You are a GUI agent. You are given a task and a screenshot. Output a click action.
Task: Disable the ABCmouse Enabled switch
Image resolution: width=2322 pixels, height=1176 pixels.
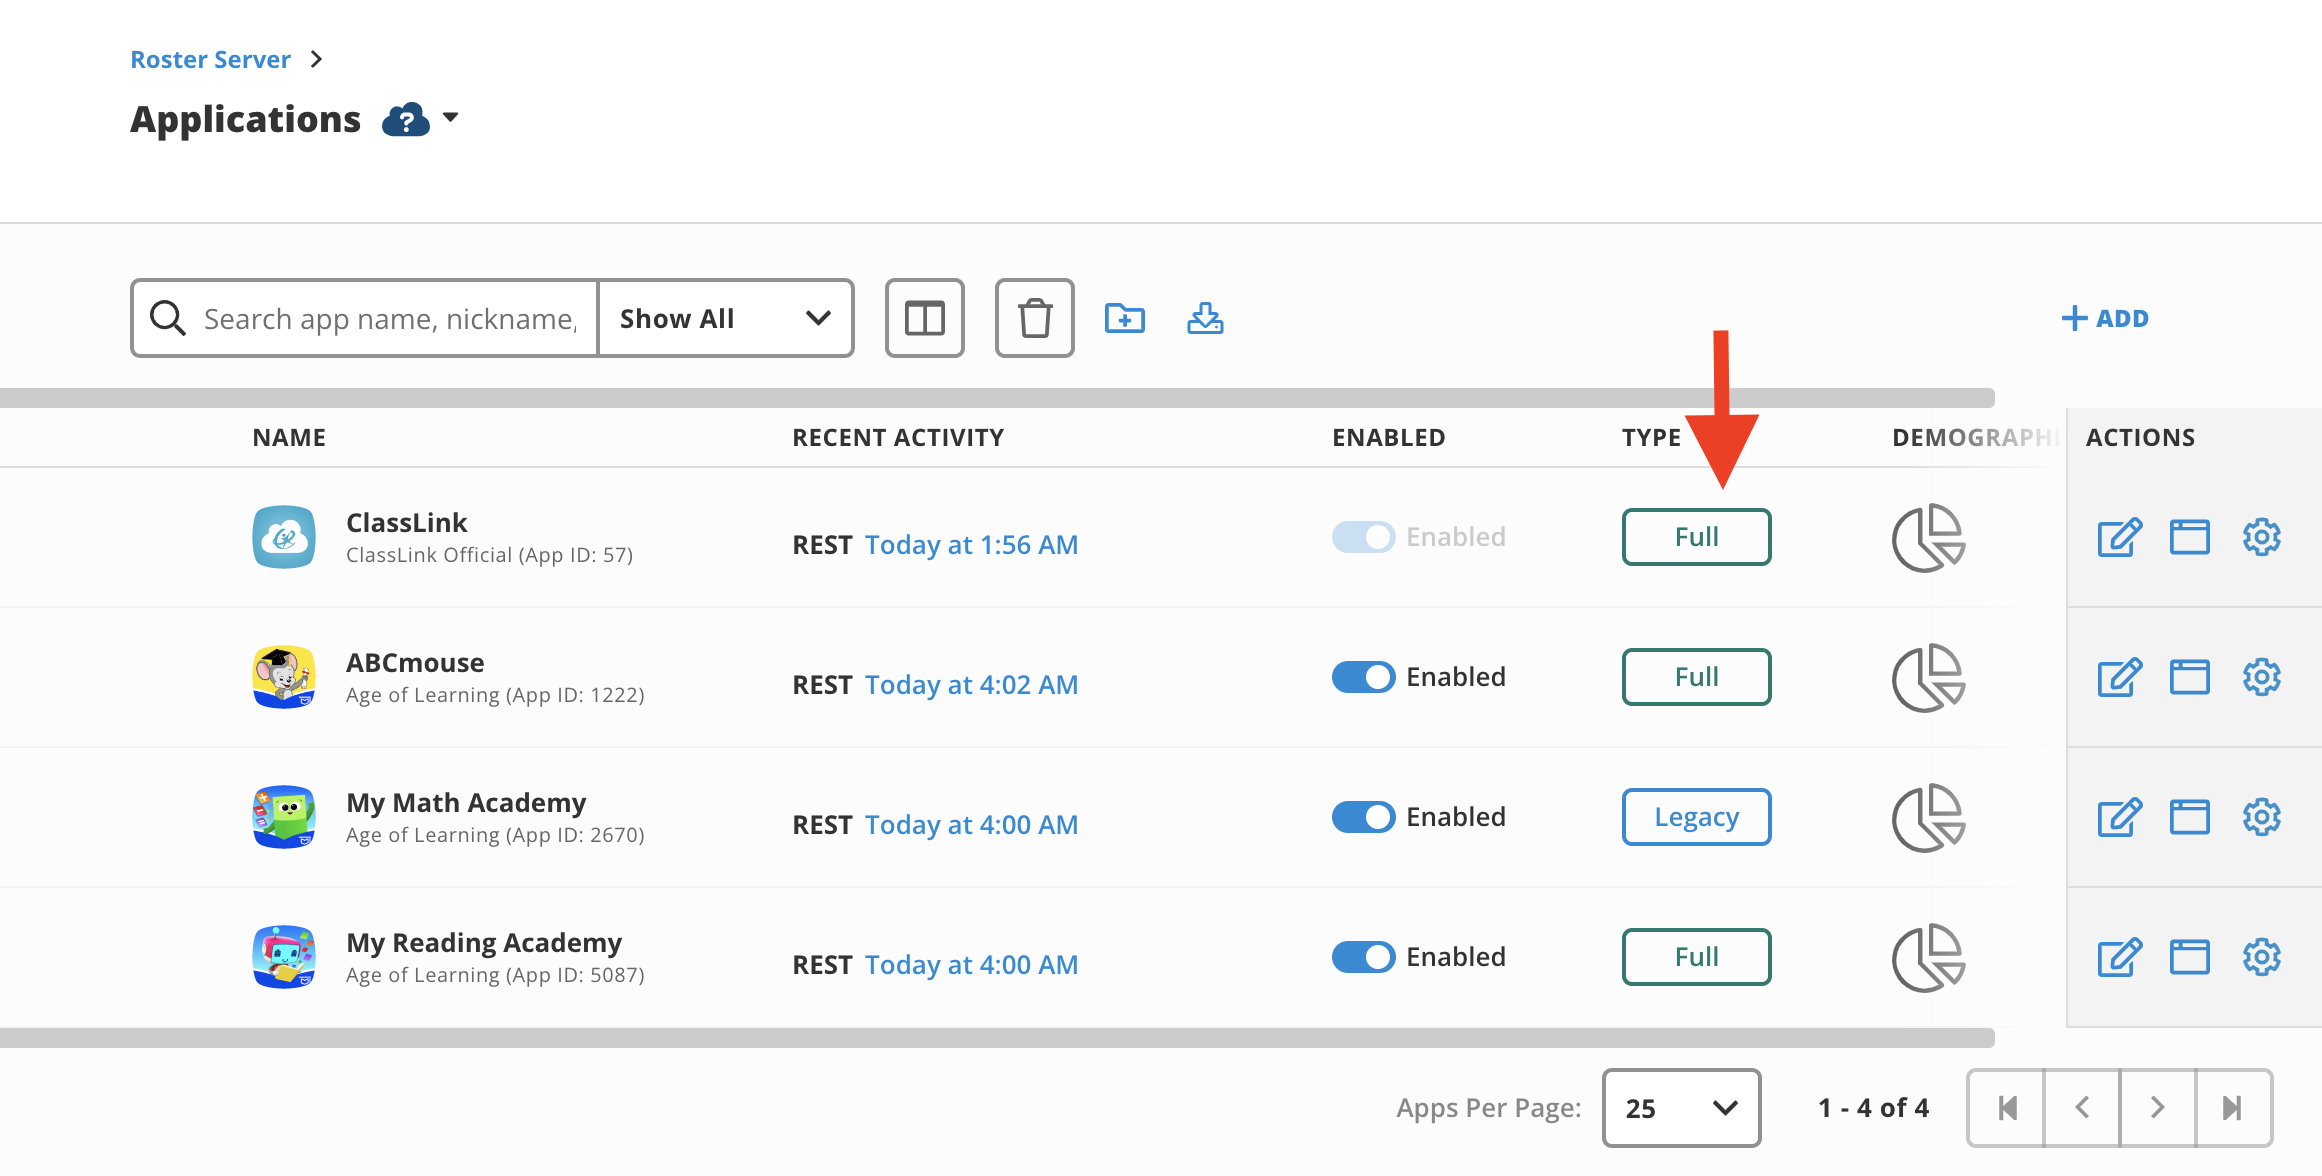coord(1363,677)
